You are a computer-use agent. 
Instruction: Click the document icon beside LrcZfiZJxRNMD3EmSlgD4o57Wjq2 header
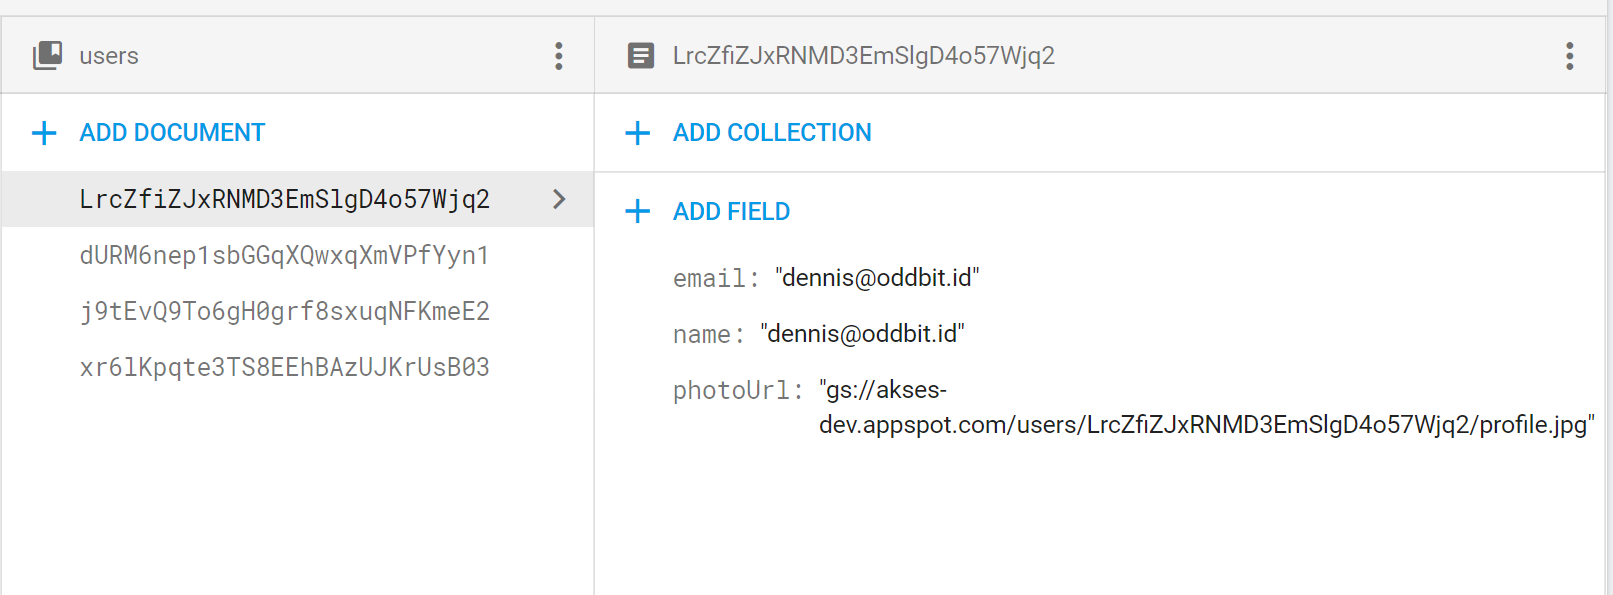[641, 56]
